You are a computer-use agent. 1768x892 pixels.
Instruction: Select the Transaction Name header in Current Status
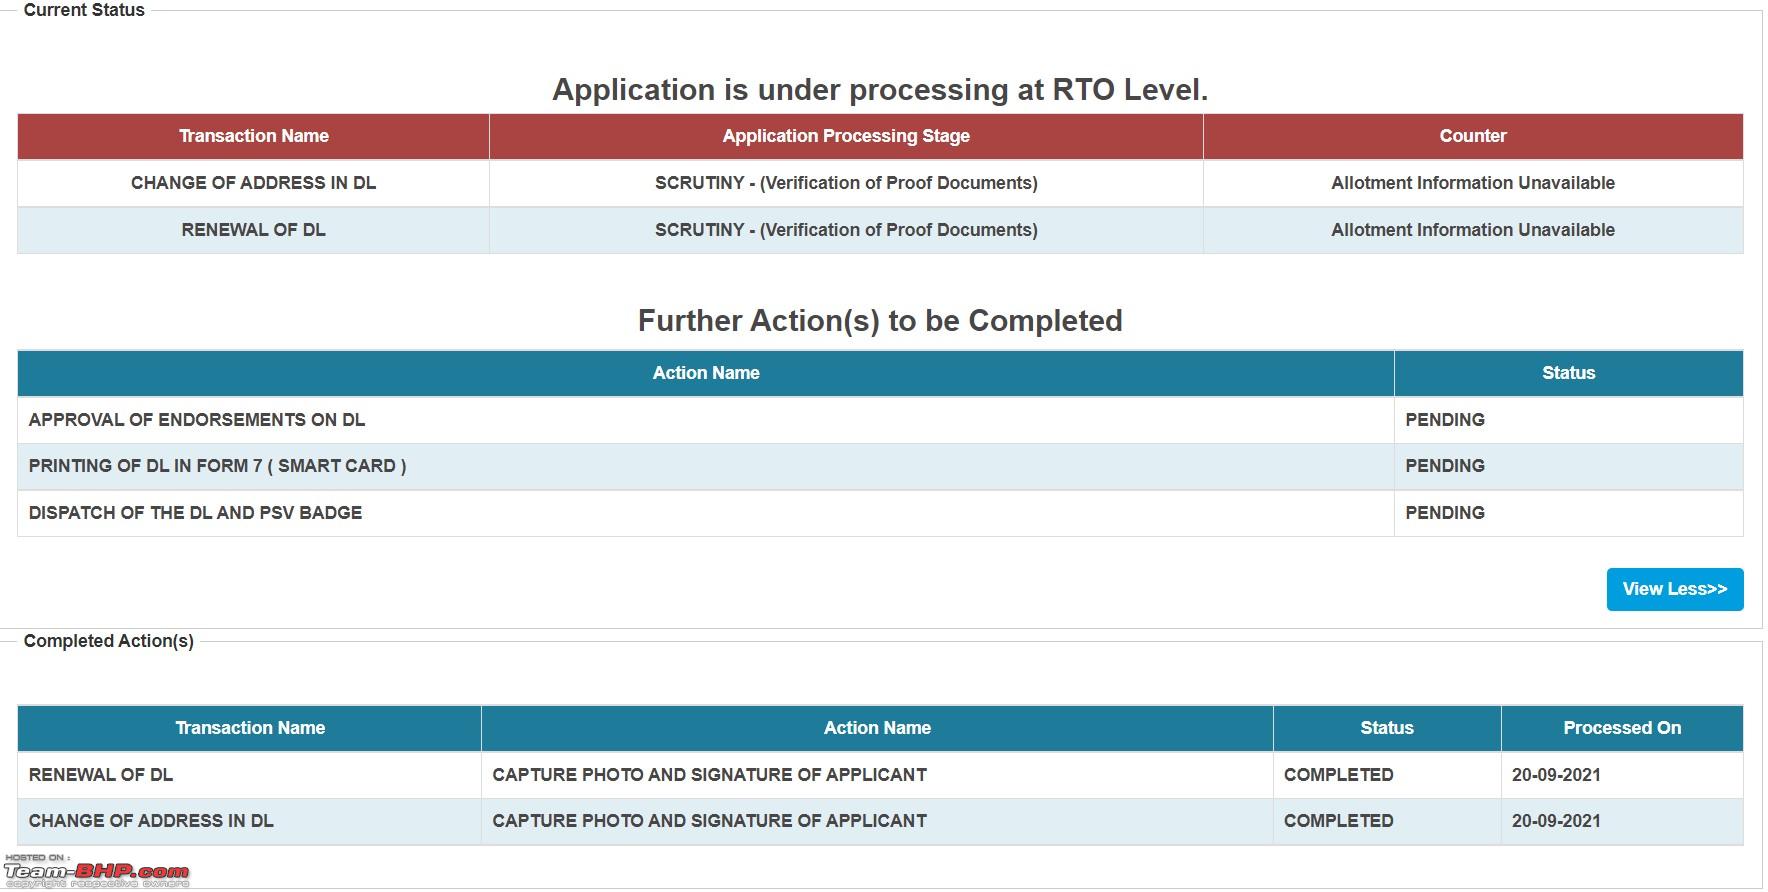coord(254,136)
